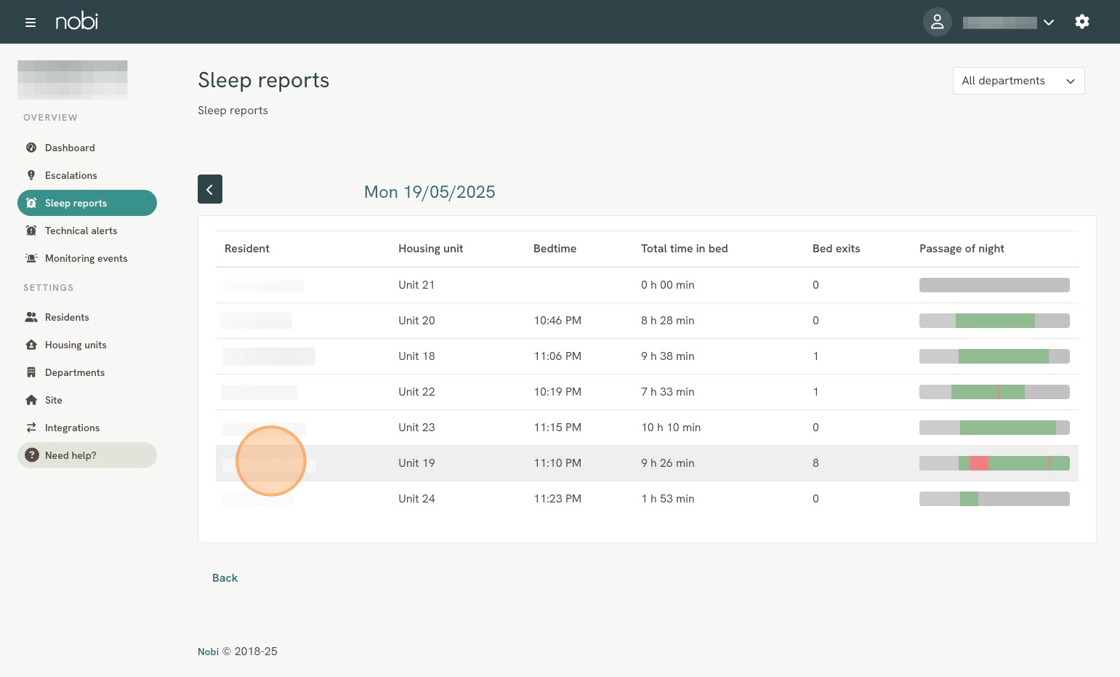Open the All departments dropdown

coord(1018,81)
